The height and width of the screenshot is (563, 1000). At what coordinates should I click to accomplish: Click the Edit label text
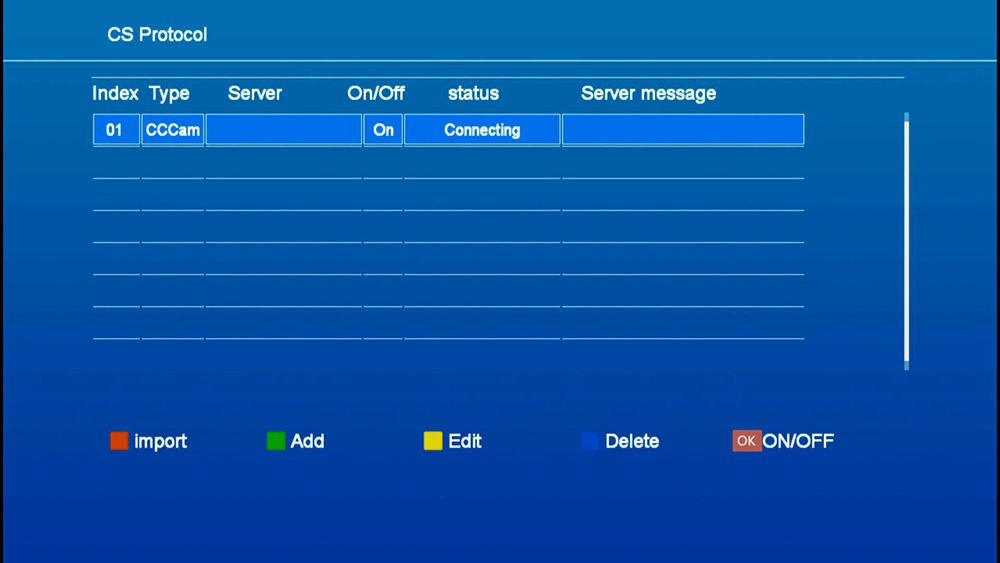tap(465, 441)
